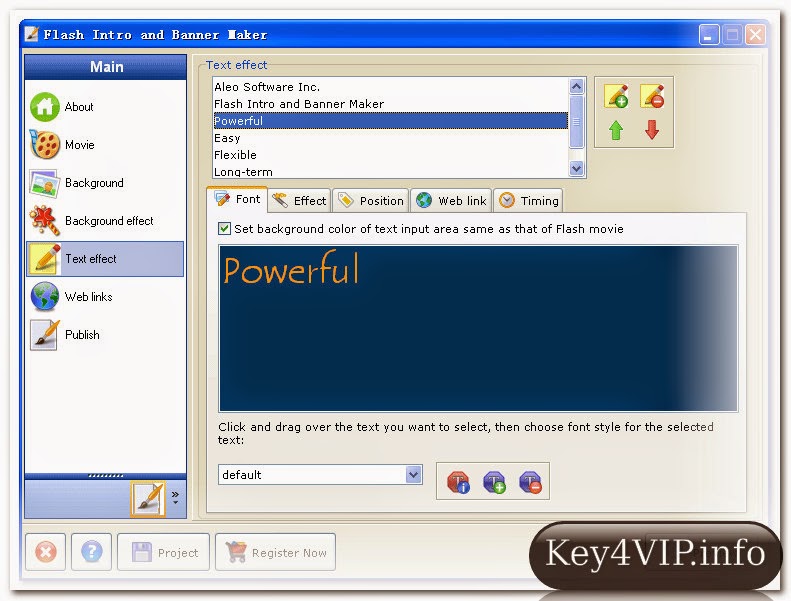The image size is (791, 601).
Task: Click scroll up arrow of text list
Action: click(x=576, y=86)
